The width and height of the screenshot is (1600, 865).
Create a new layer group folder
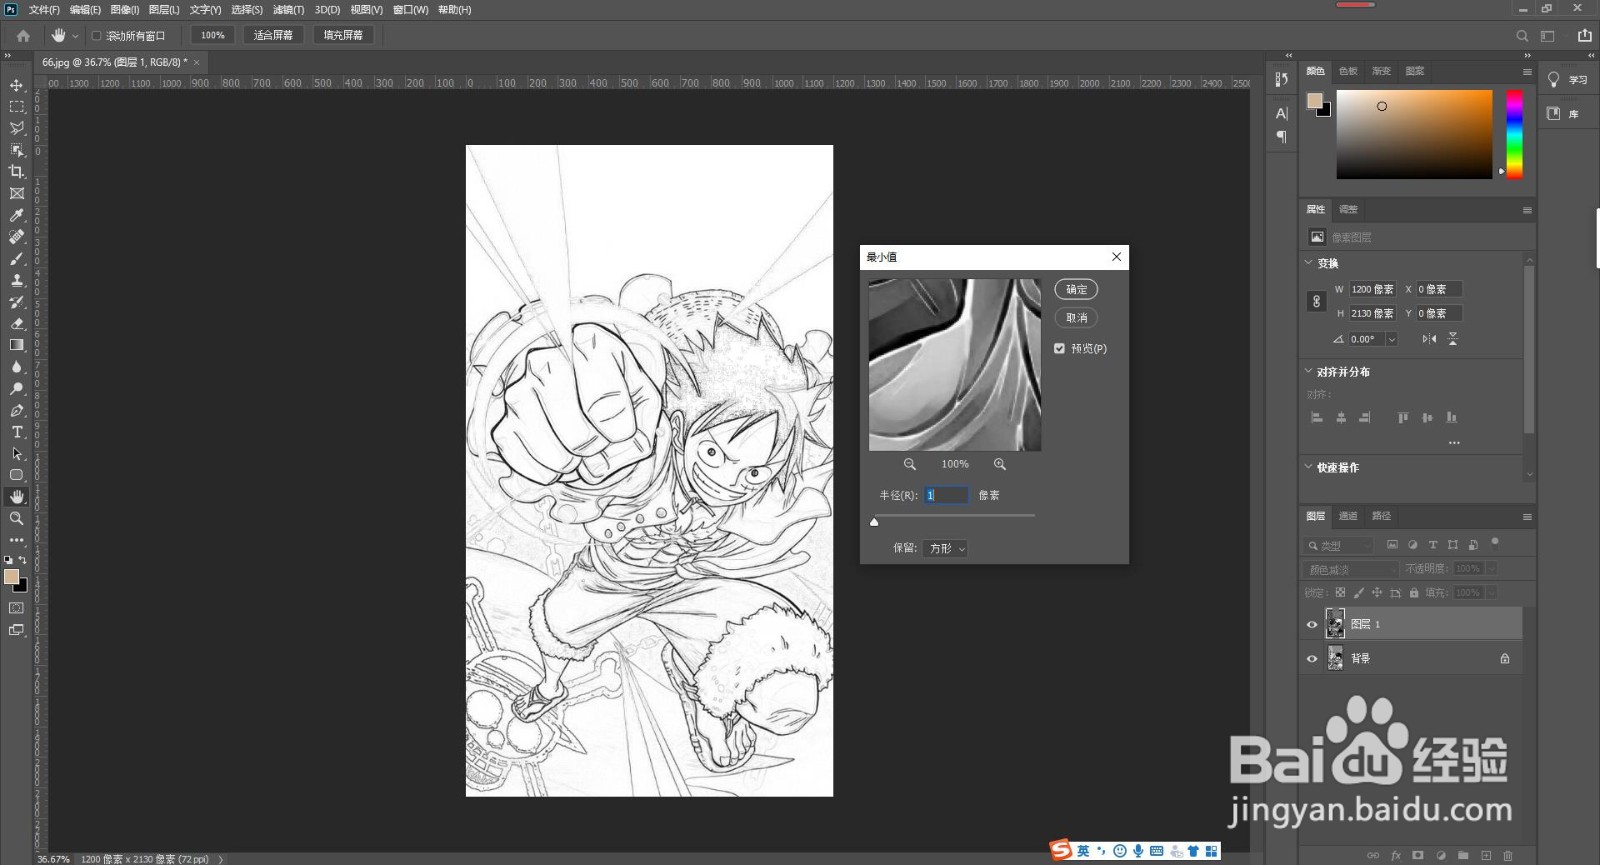coord(1463,855)
